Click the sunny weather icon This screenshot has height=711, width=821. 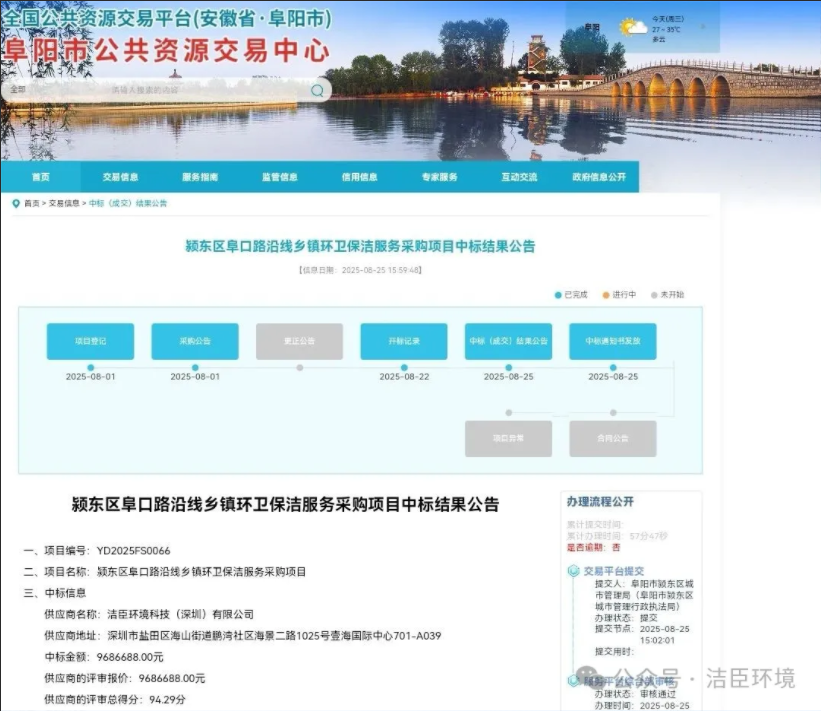point(631,27)
